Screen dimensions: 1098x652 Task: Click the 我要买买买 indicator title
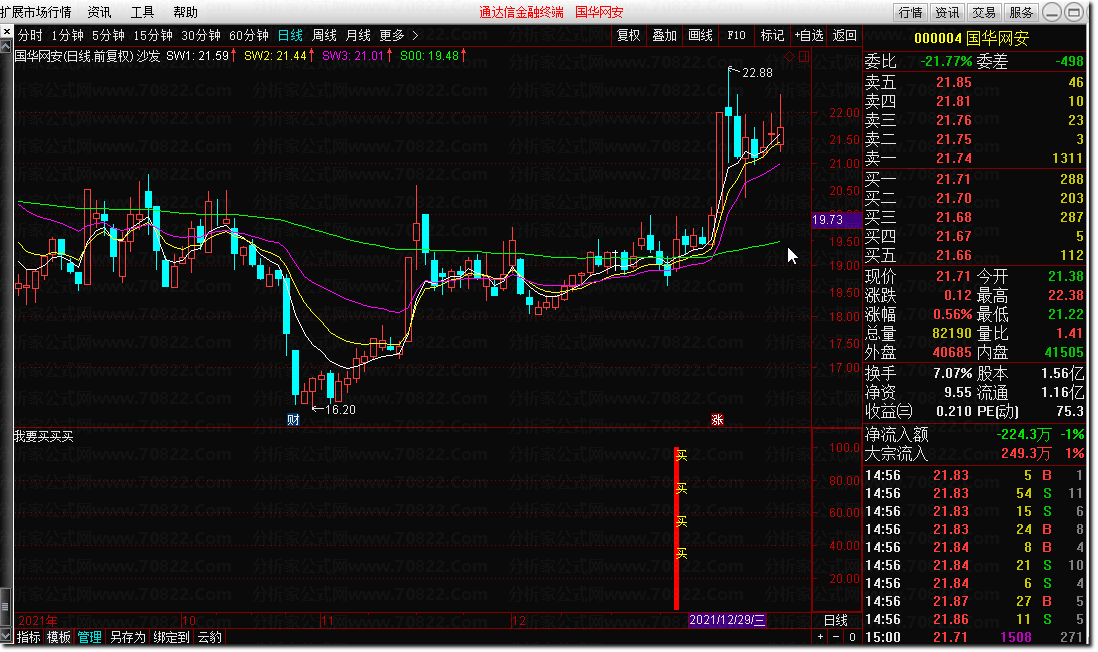43,436
